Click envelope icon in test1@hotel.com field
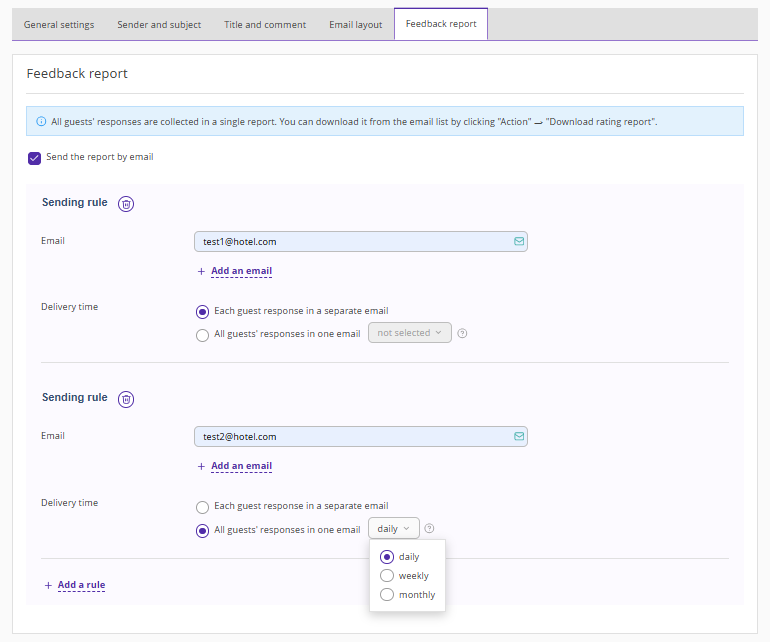This screenshot has width=770, height=642. [519, 242]
